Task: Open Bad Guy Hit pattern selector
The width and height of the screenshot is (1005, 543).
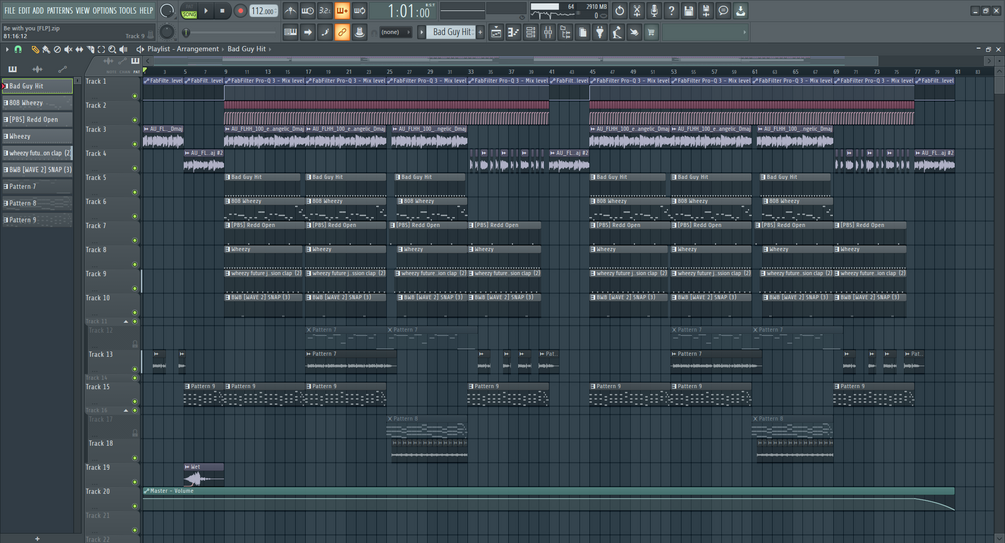Action: click(451, 32)
